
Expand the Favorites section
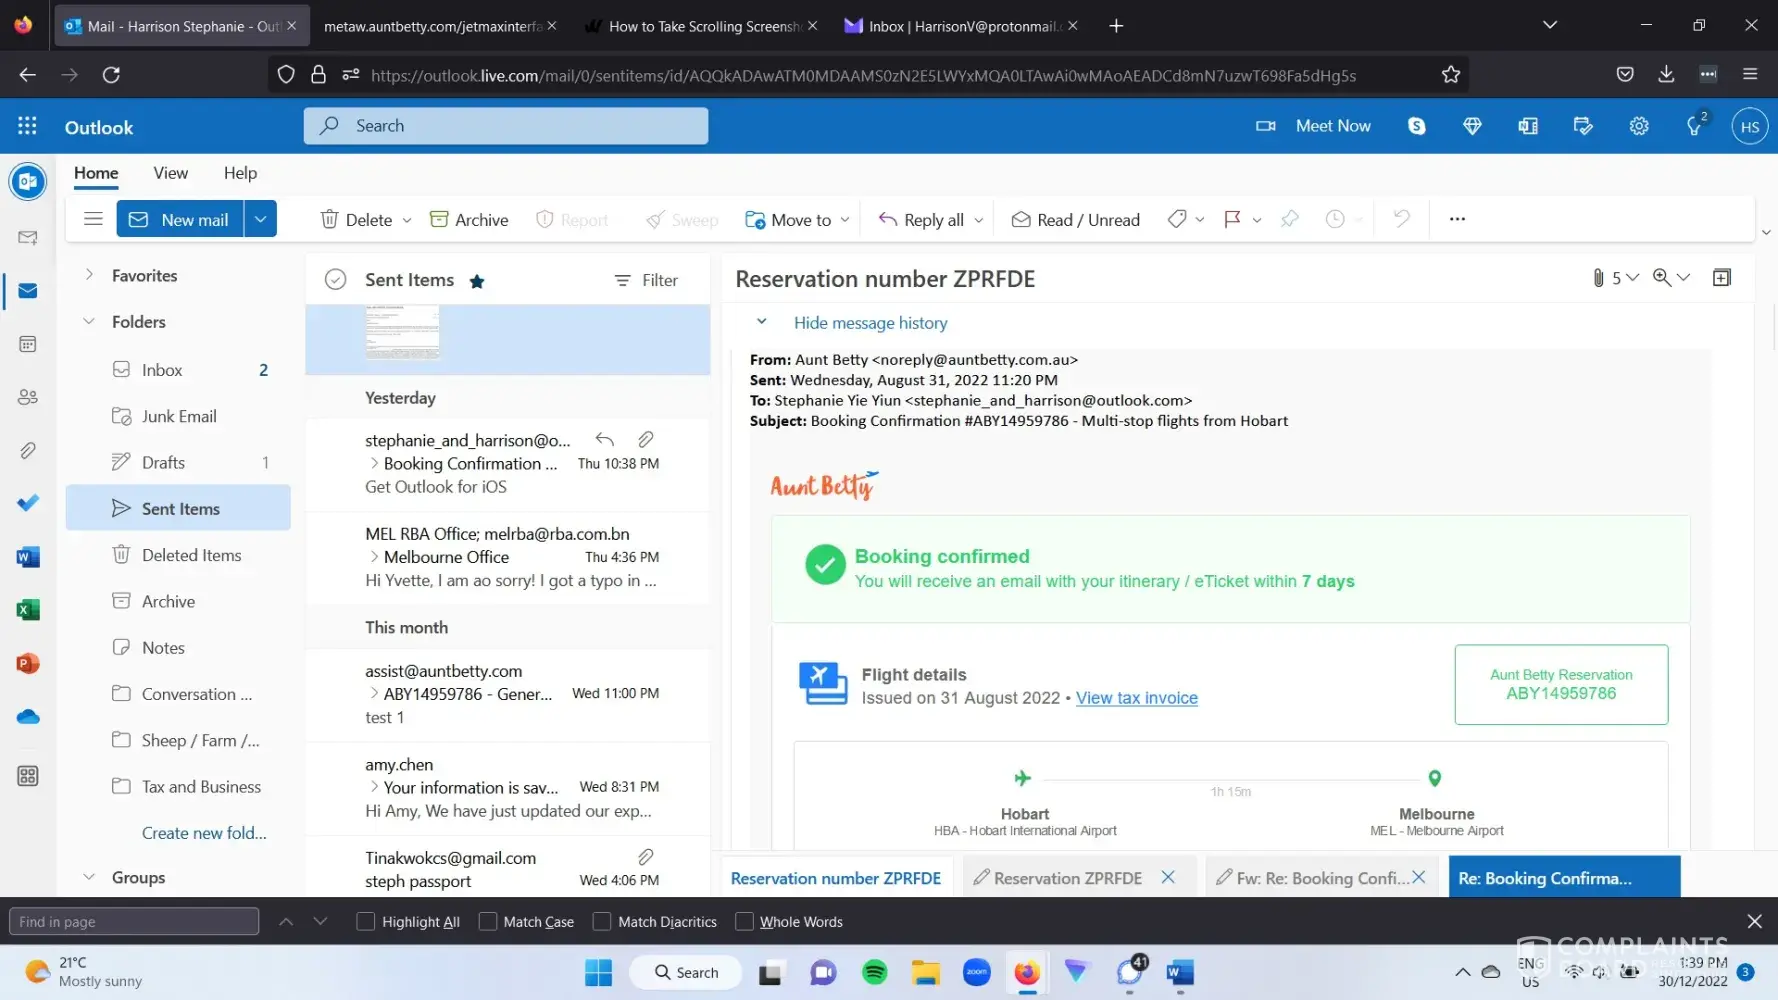[89, 275]
